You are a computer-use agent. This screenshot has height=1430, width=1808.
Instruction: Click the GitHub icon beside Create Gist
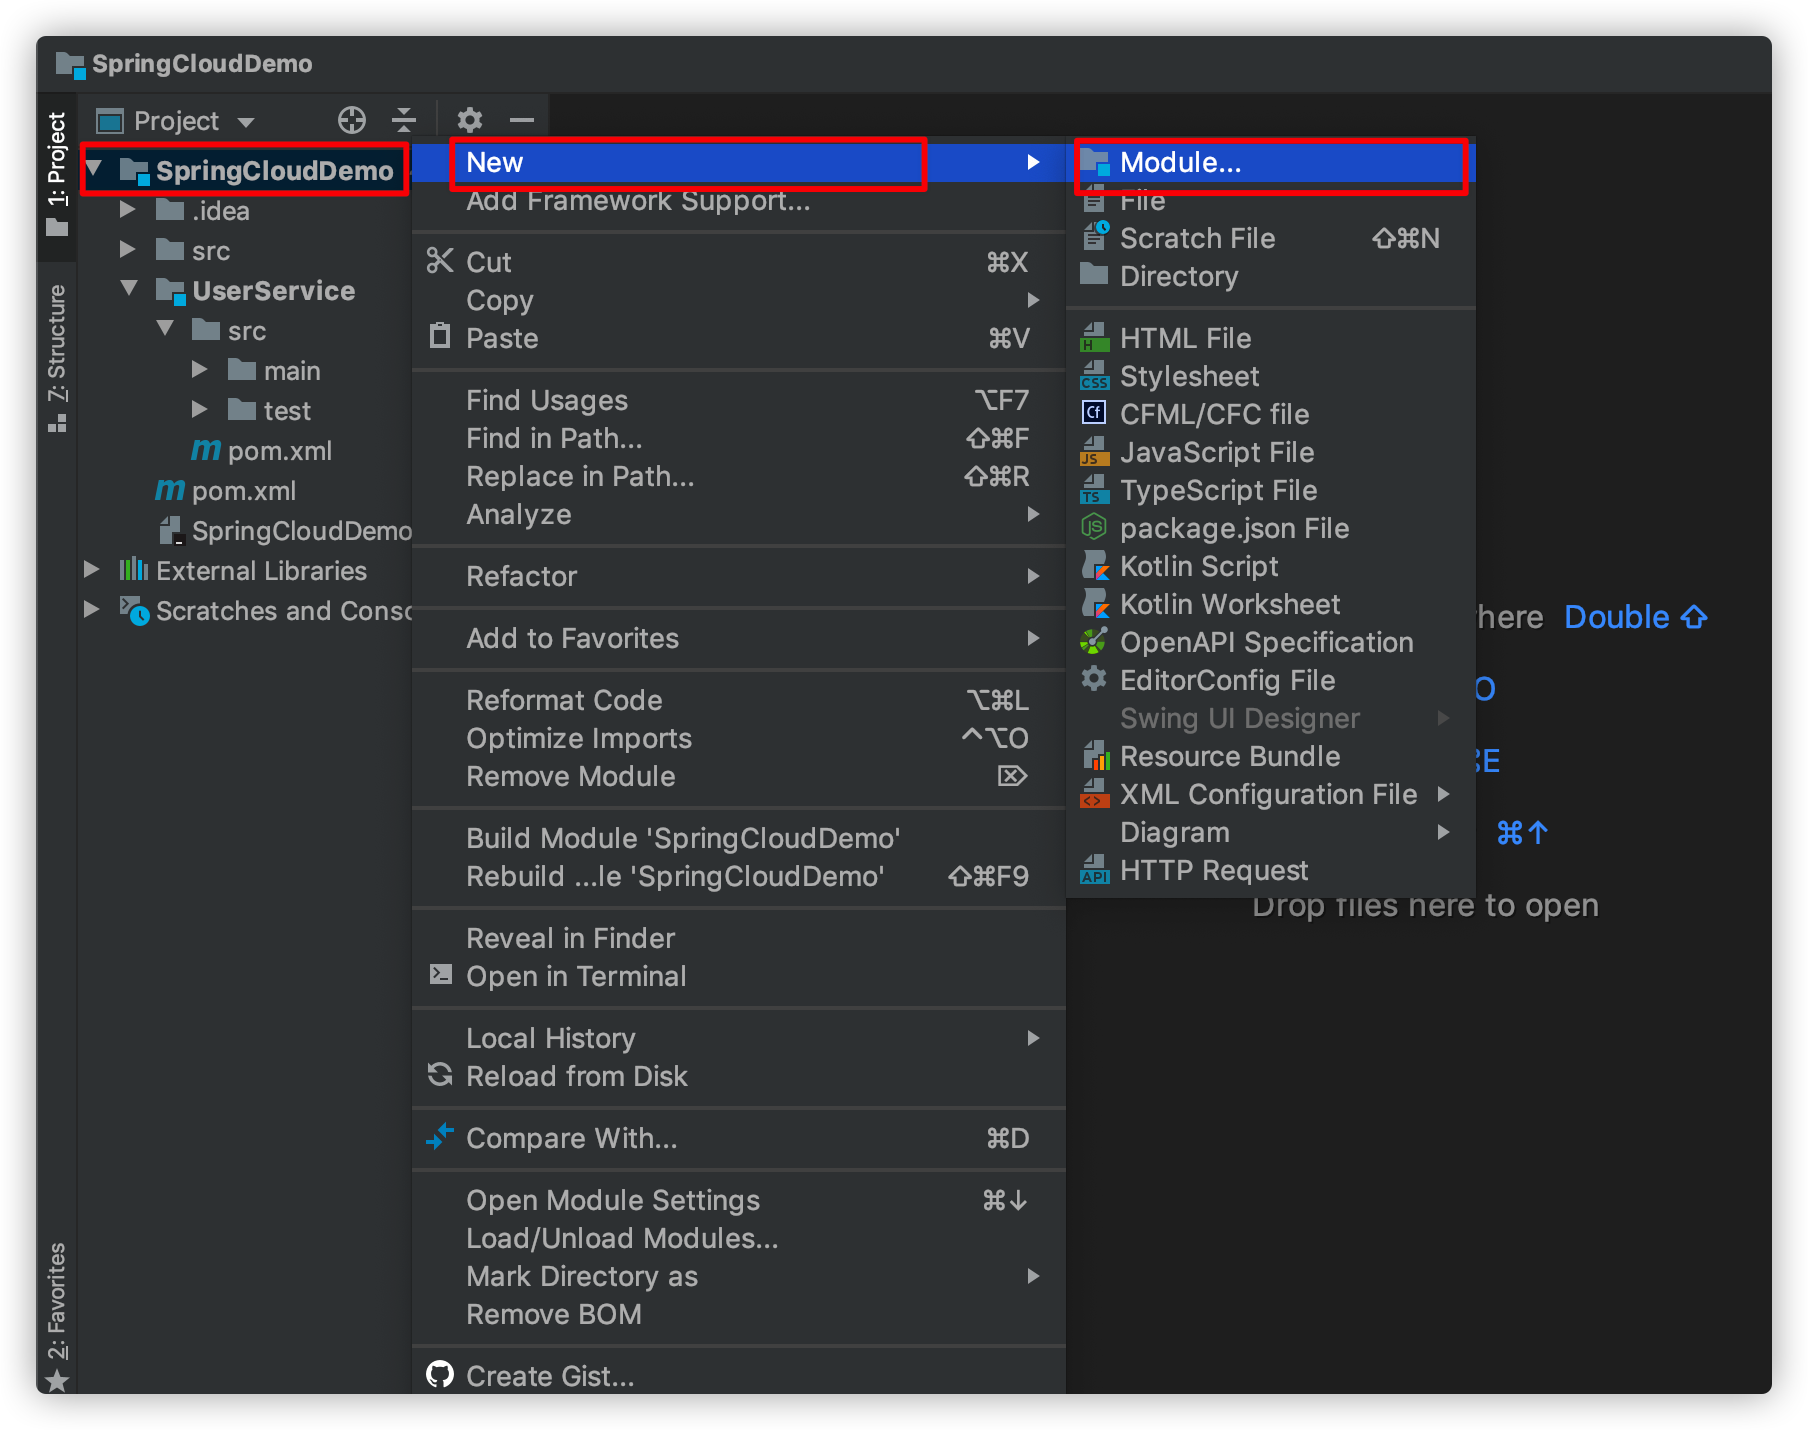pyautogui.click(x=440, y=1375)
